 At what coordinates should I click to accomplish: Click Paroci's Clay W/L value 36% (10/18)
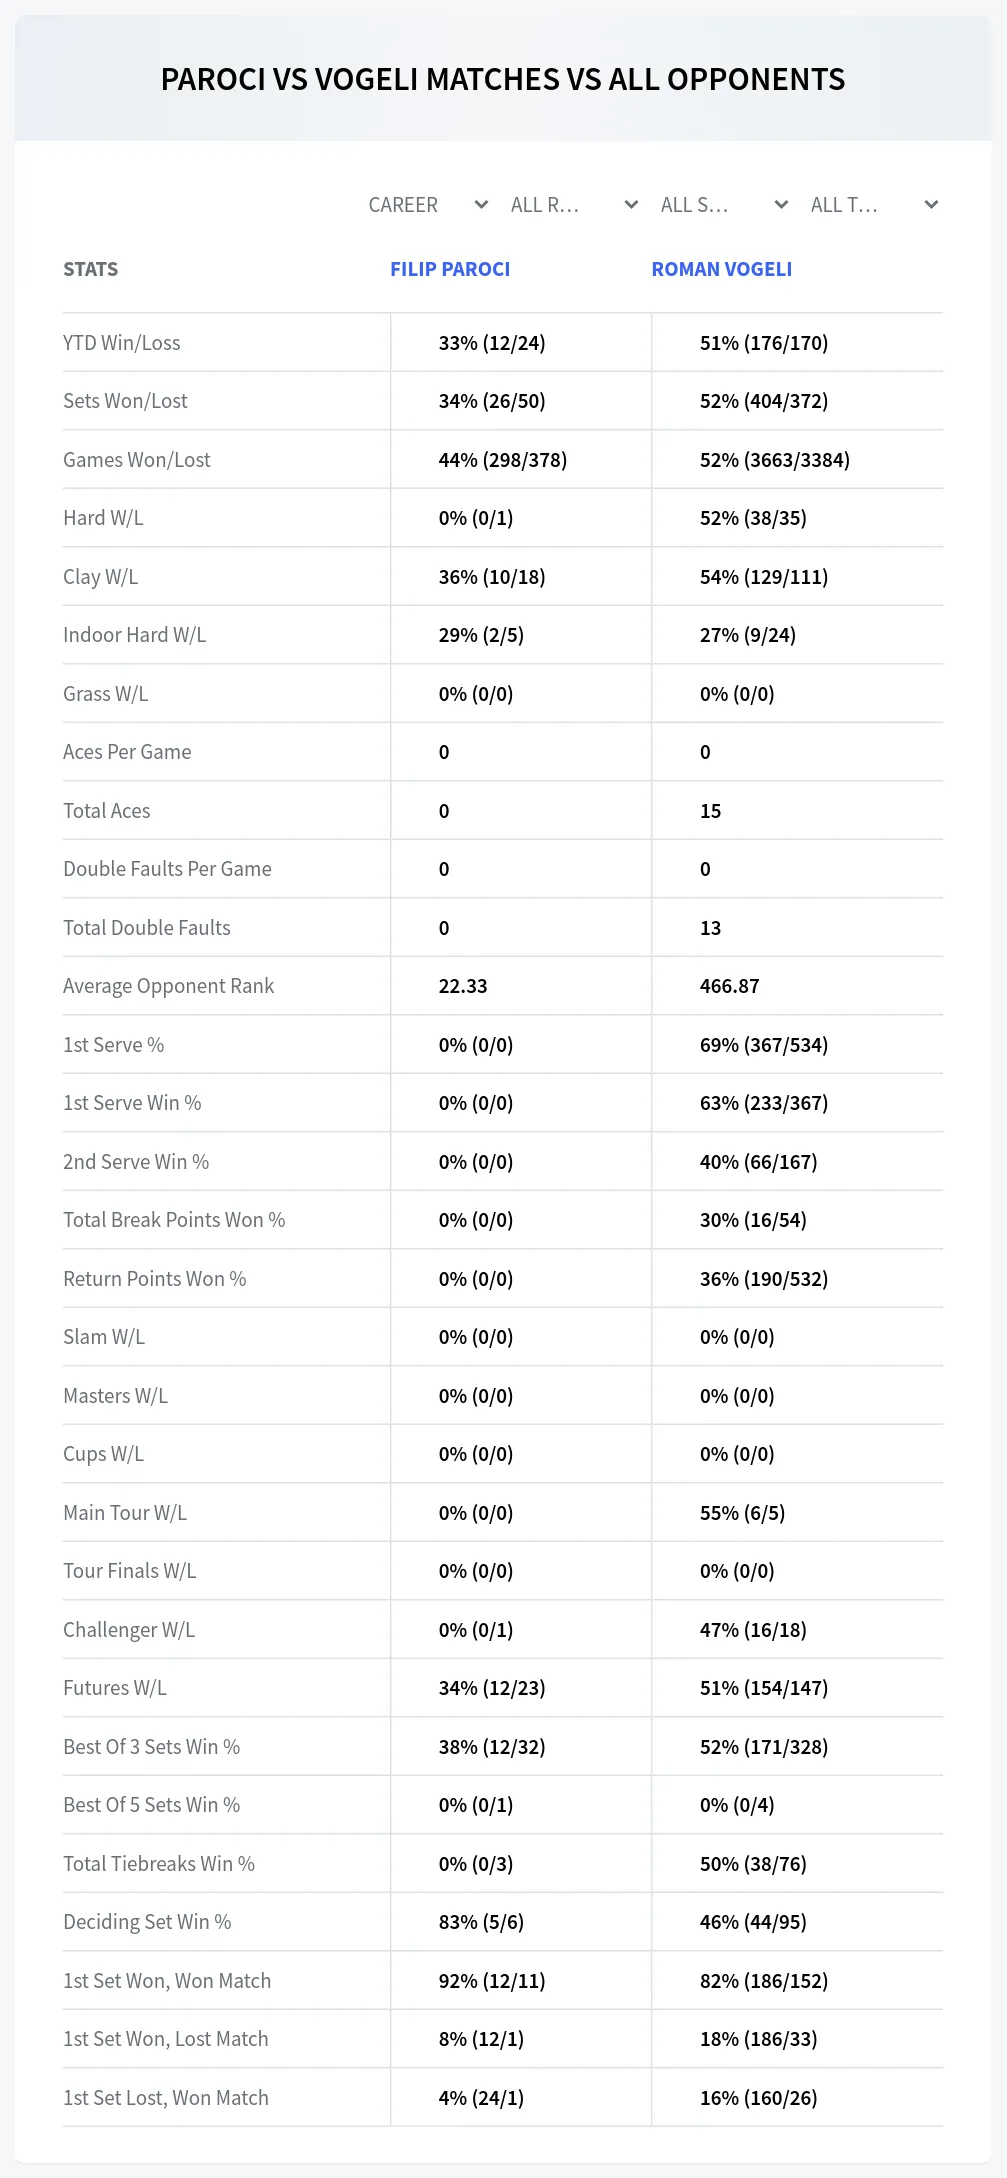click(x=492, y=577)
